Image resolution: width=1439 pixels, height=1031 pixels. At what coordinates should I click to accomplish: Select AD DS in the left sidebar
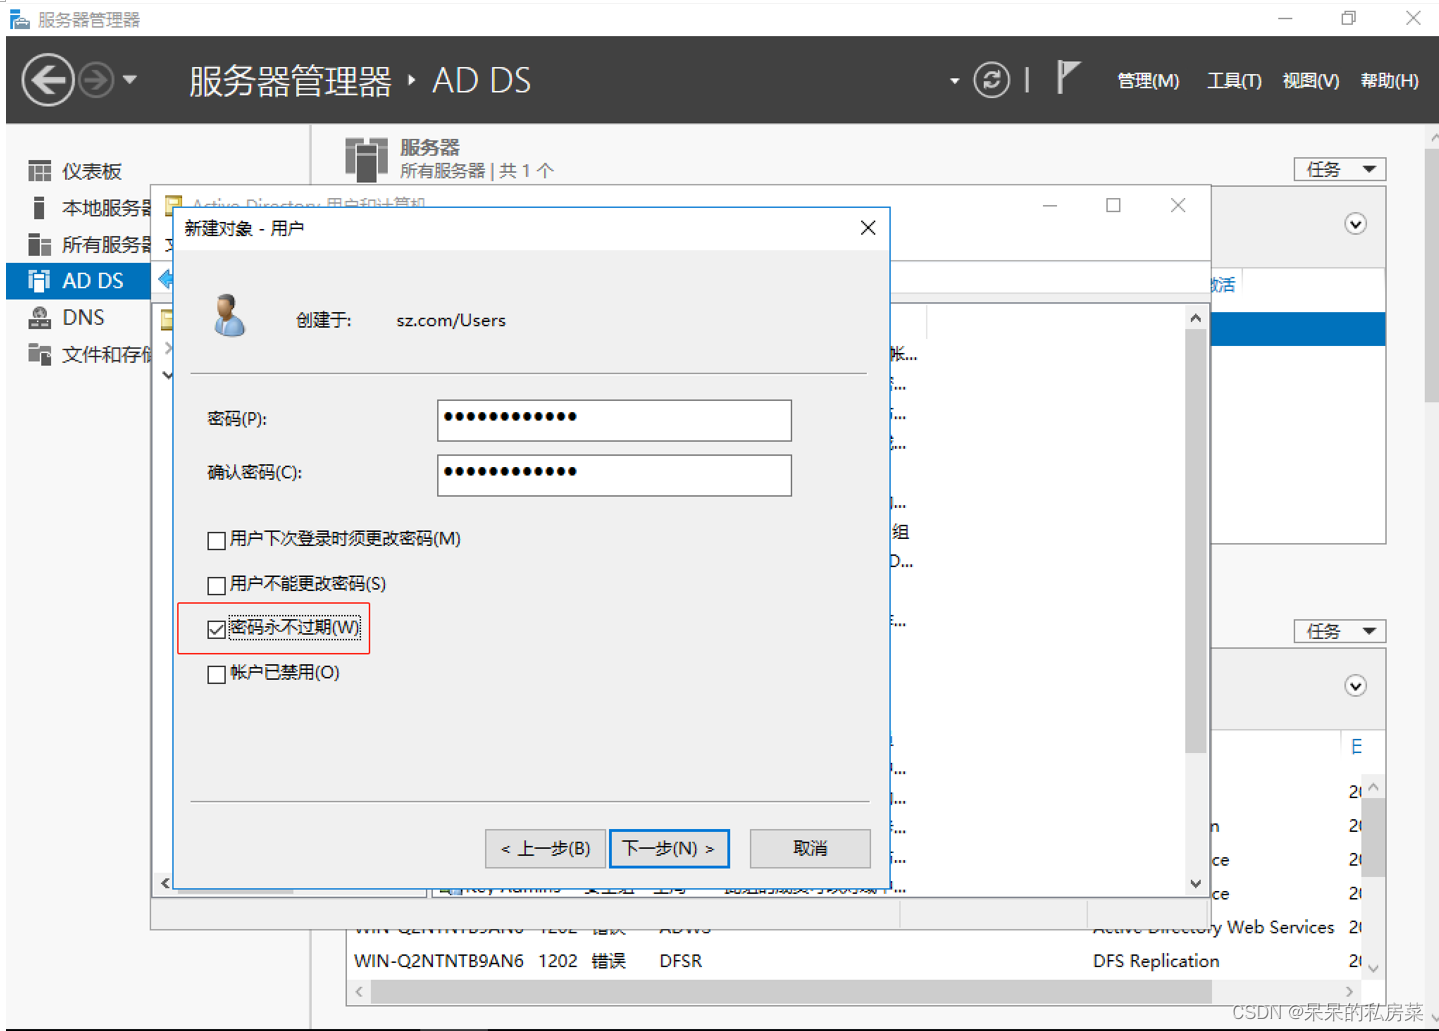click(x=80, y=281)
